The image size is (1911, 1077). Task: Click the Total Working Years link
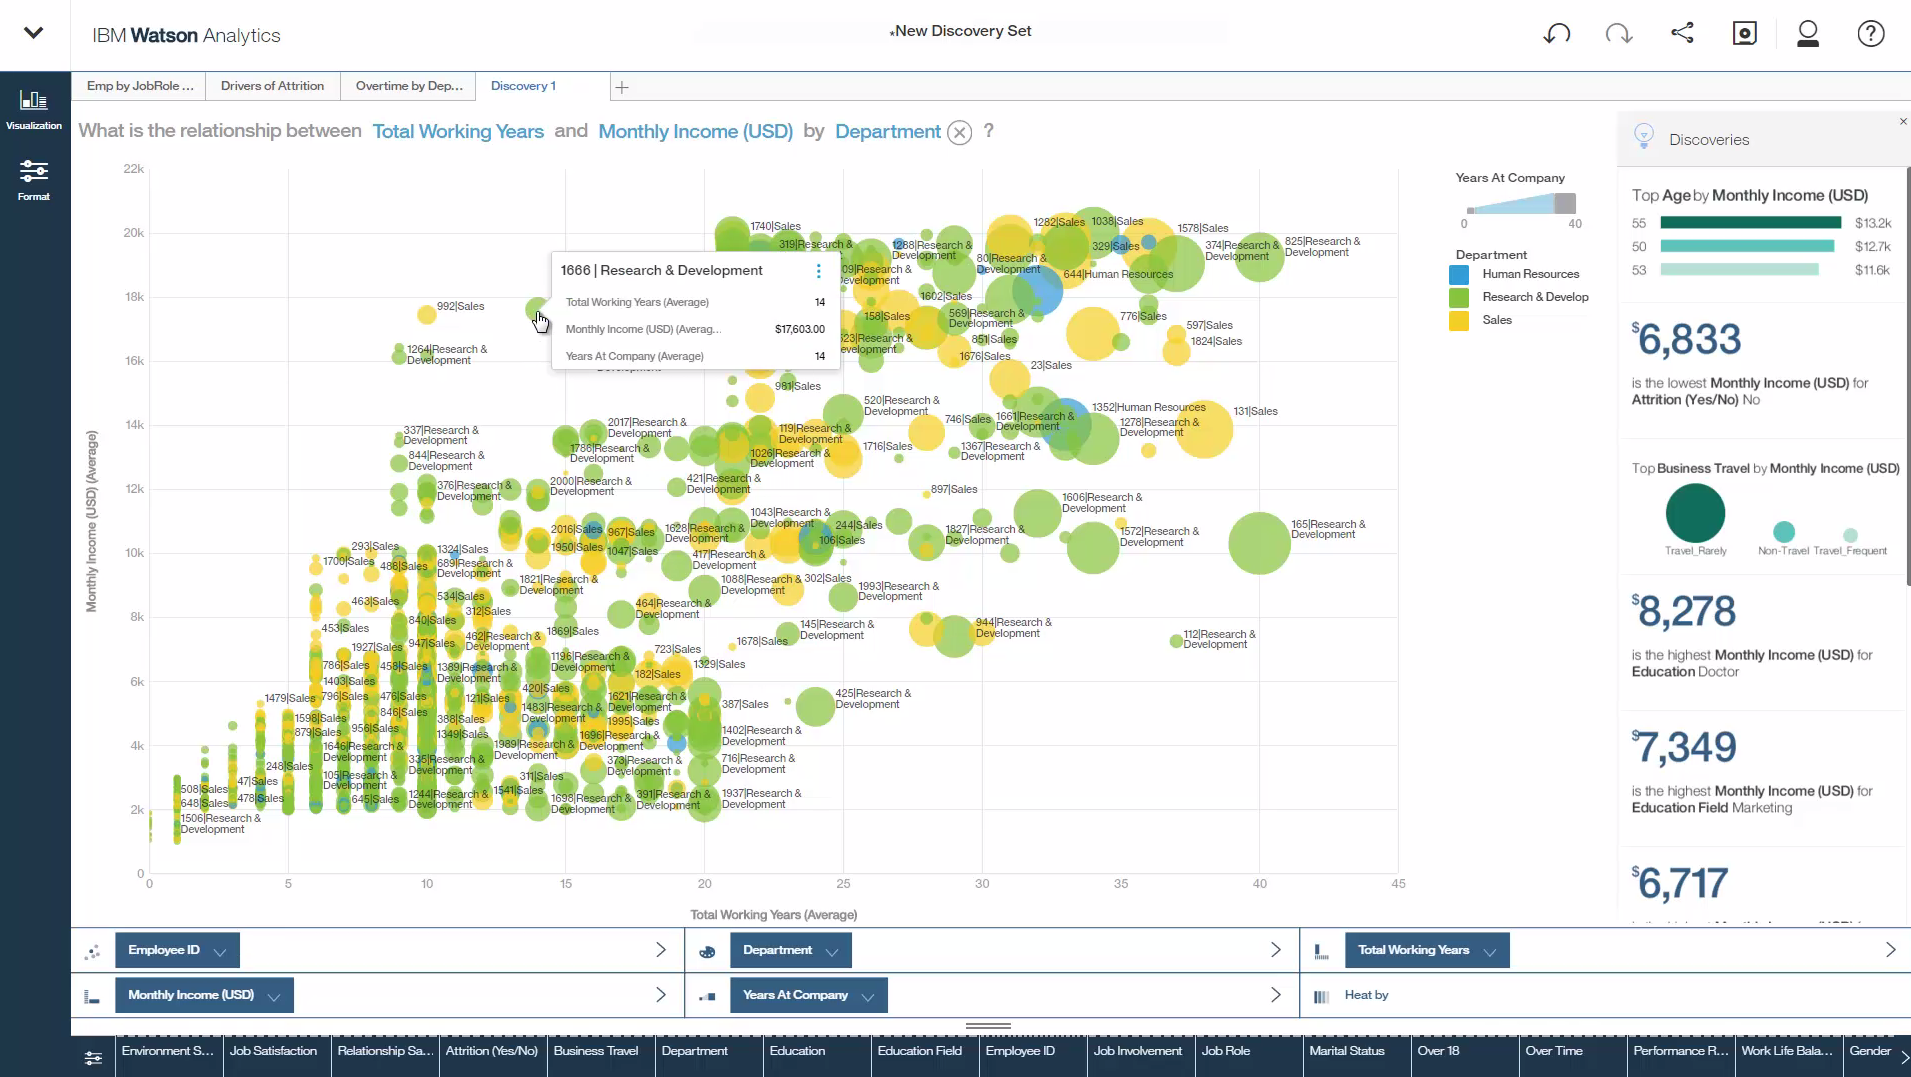click(x=458, y=131)
